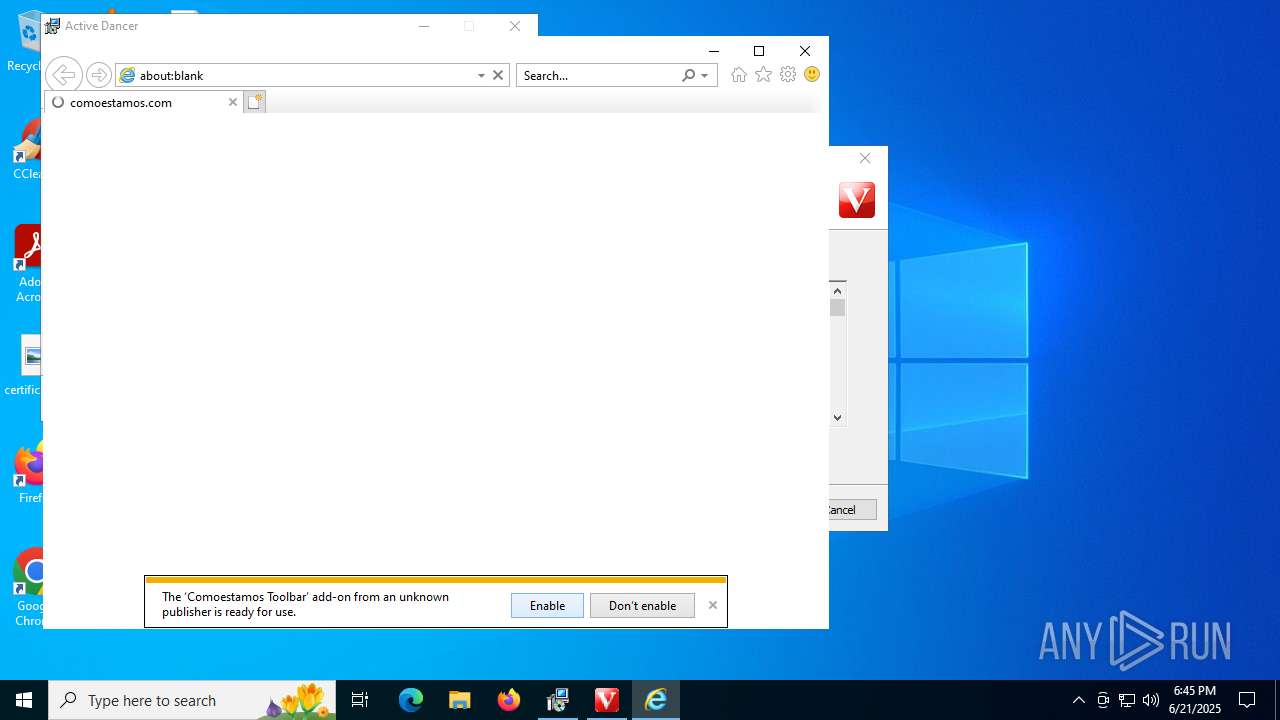Minimize the Internet Explorer window
Image resolution: width=1280 pixels, height=720 pixels.
(714, 51)
